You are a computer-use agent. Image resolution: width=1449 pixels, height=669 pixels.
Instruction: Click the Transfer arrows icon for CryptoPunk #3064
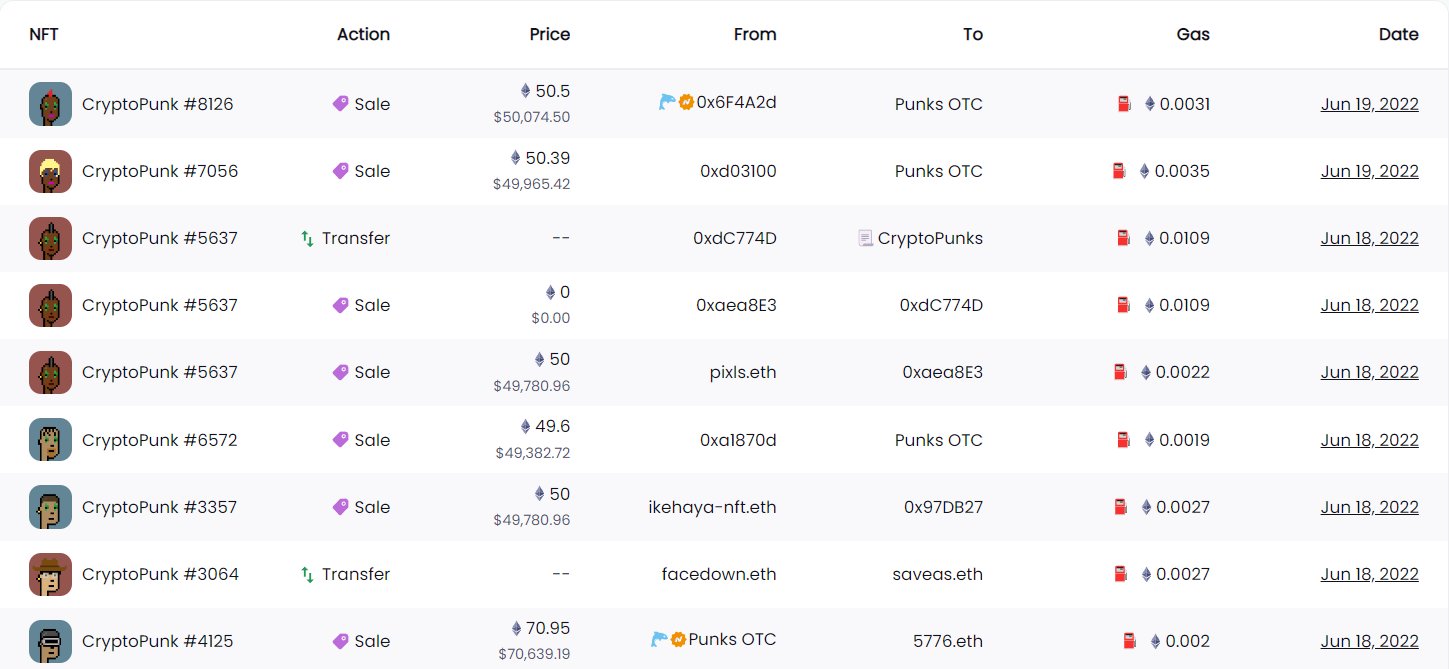pos(308,574)
